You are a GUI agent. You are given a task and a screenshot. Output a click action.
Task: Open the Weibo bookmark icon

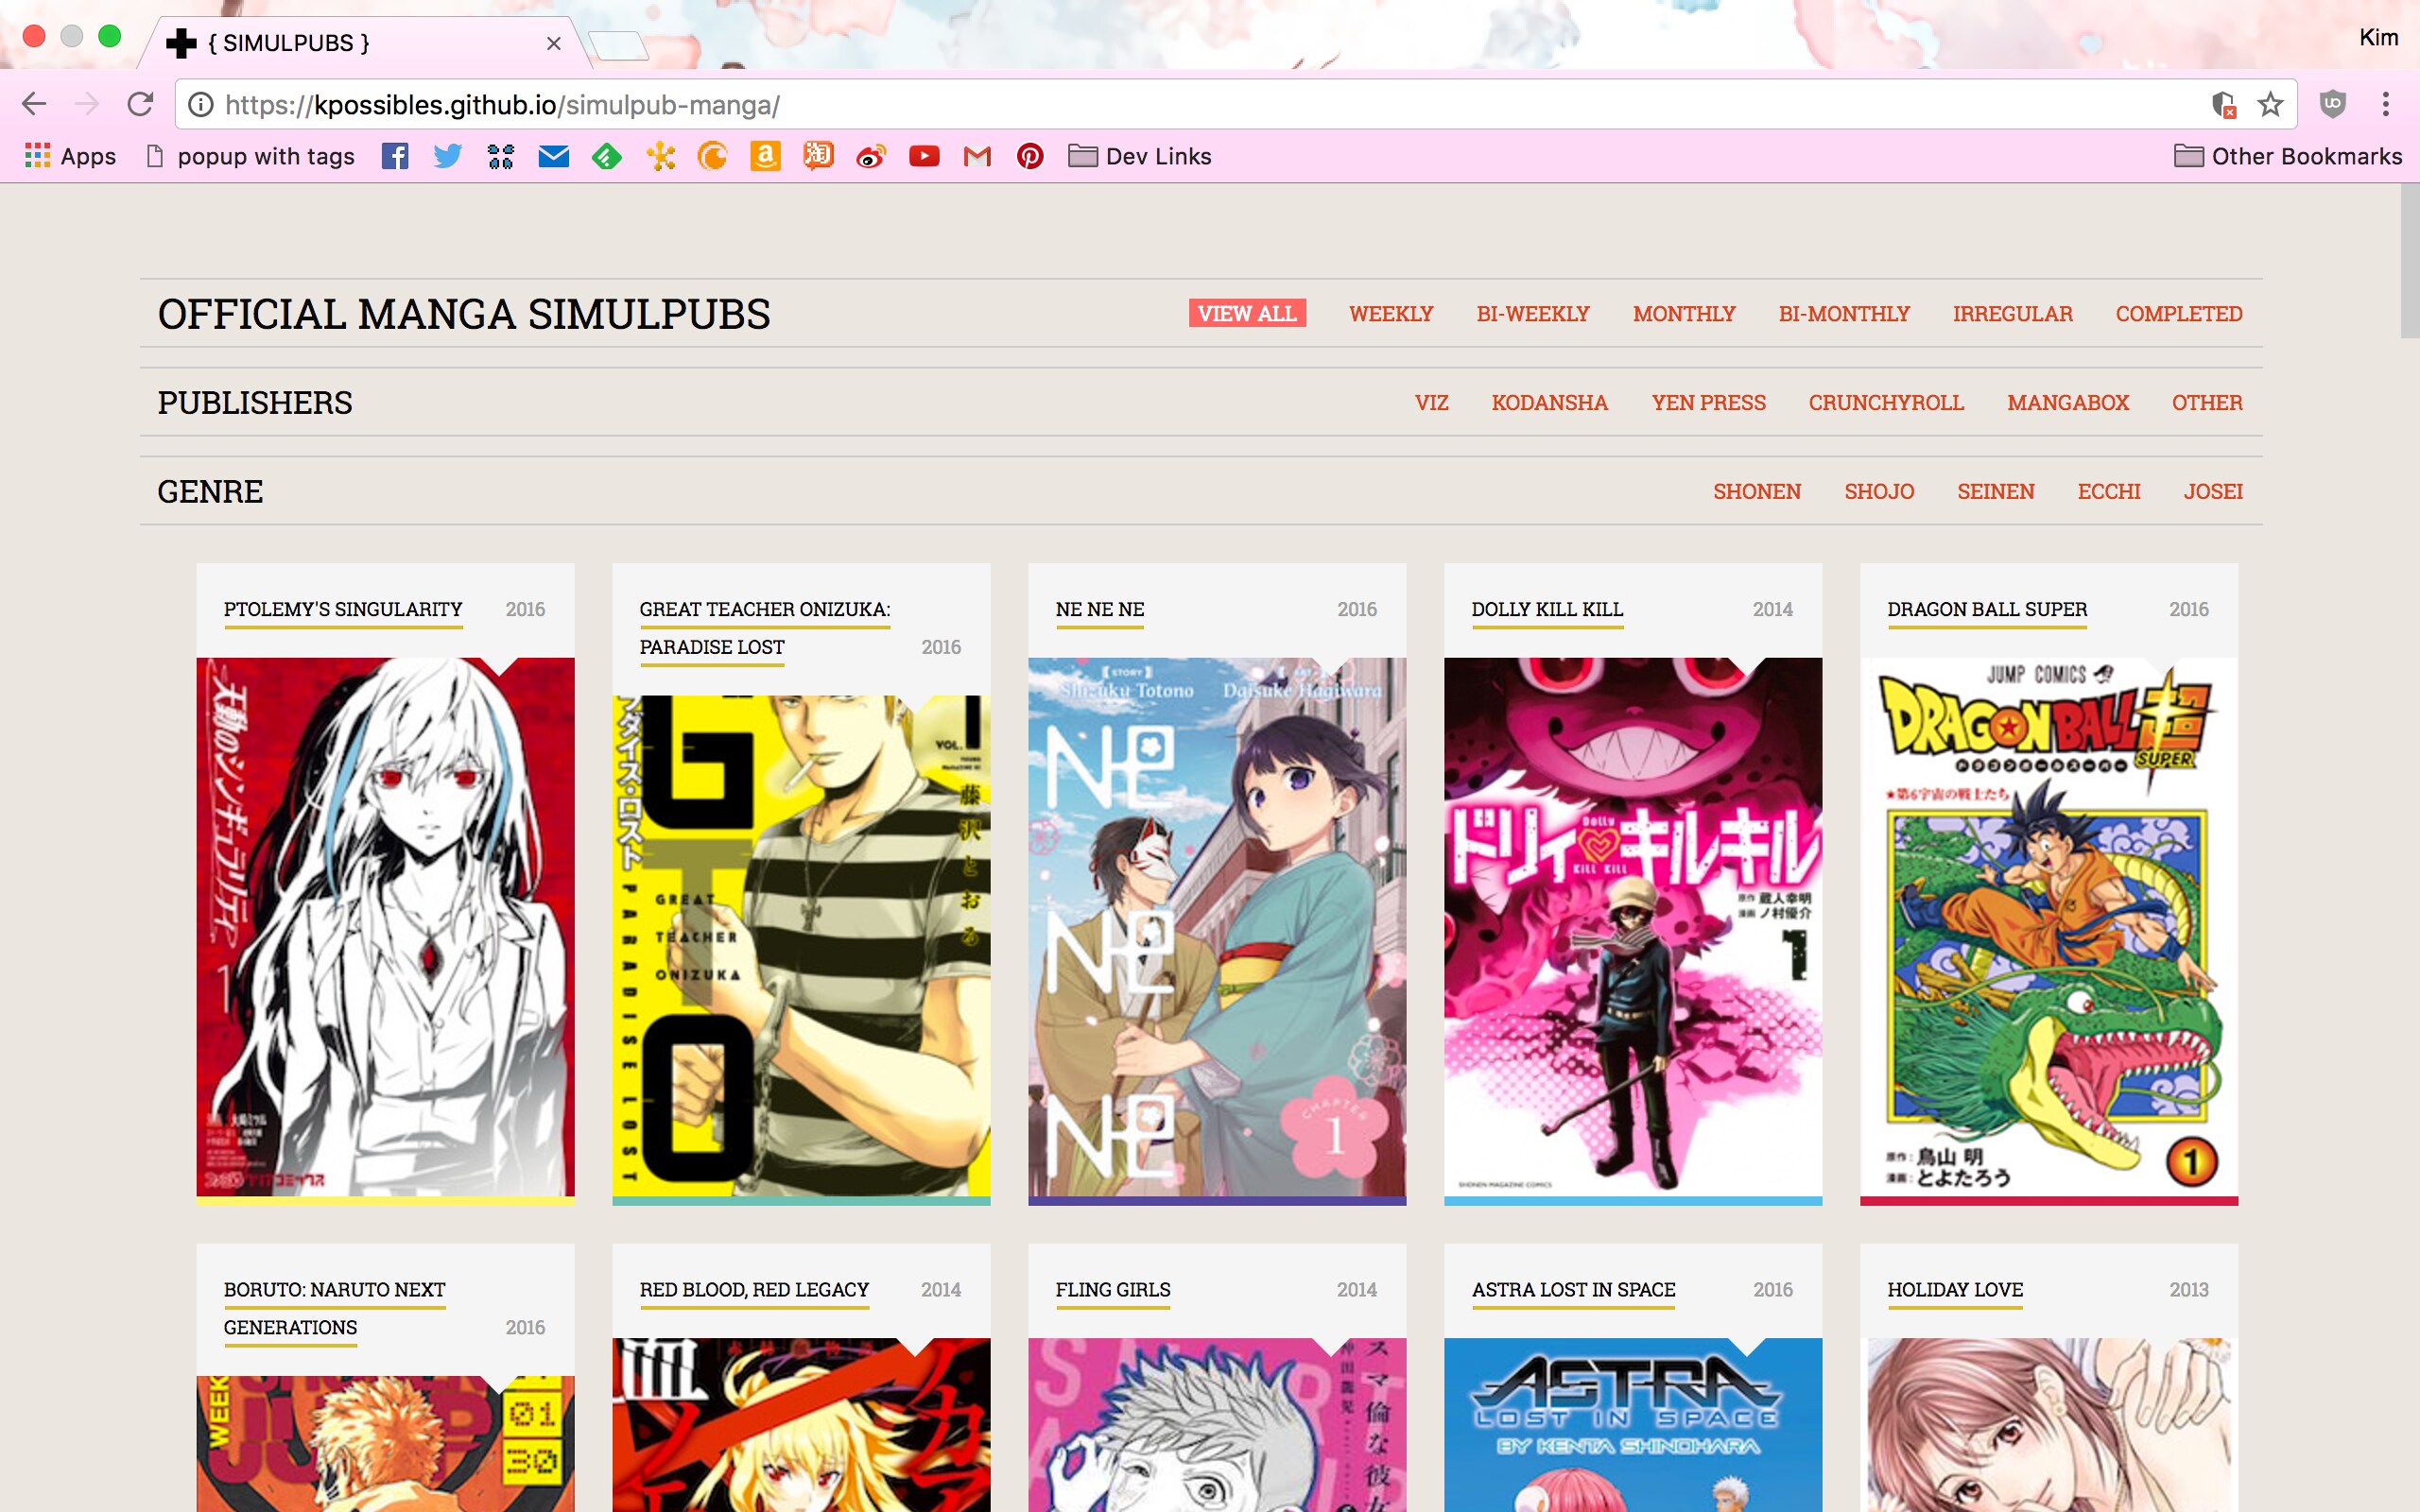pyautogui.click(x=871, y=156)
